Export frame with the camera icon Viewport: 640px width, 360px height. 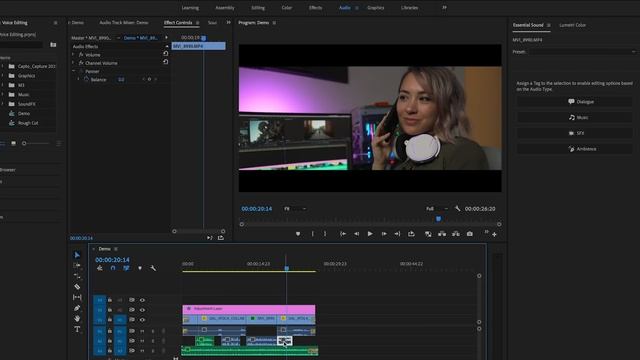[470, 234]
